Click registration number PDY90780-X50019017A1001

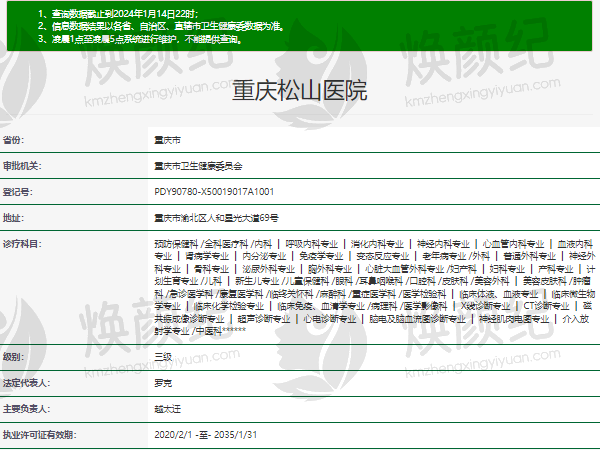(214, 192)
